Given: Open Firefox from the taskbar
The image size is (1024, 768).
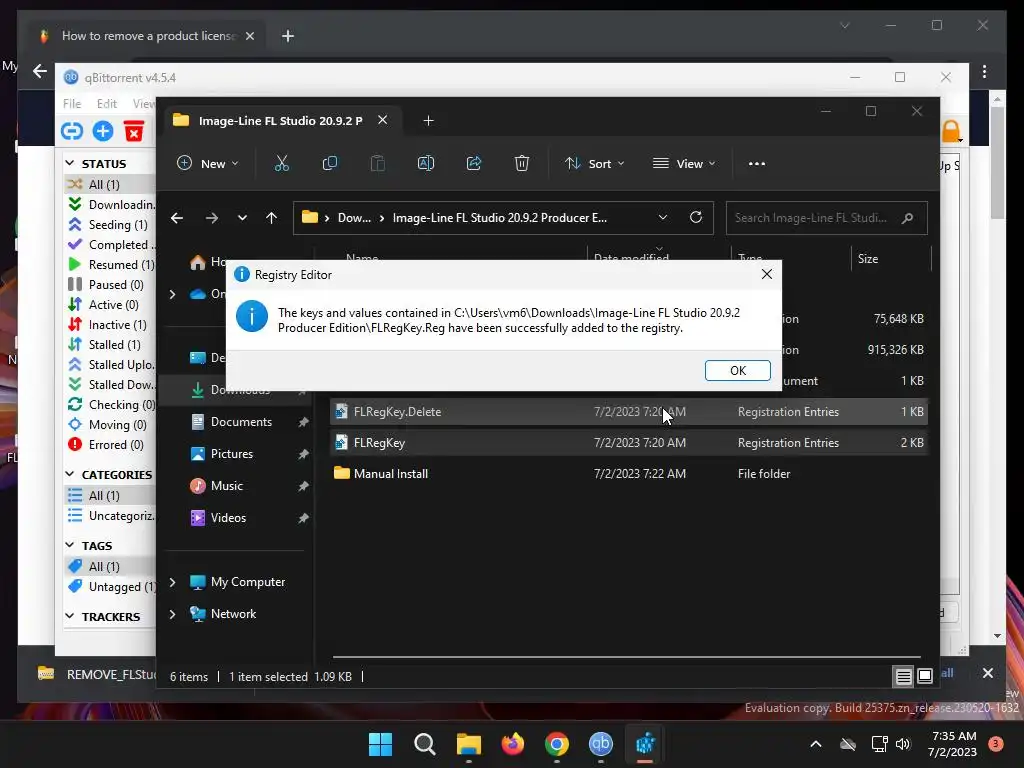Looking at the screenshot, I should point(513,744).
